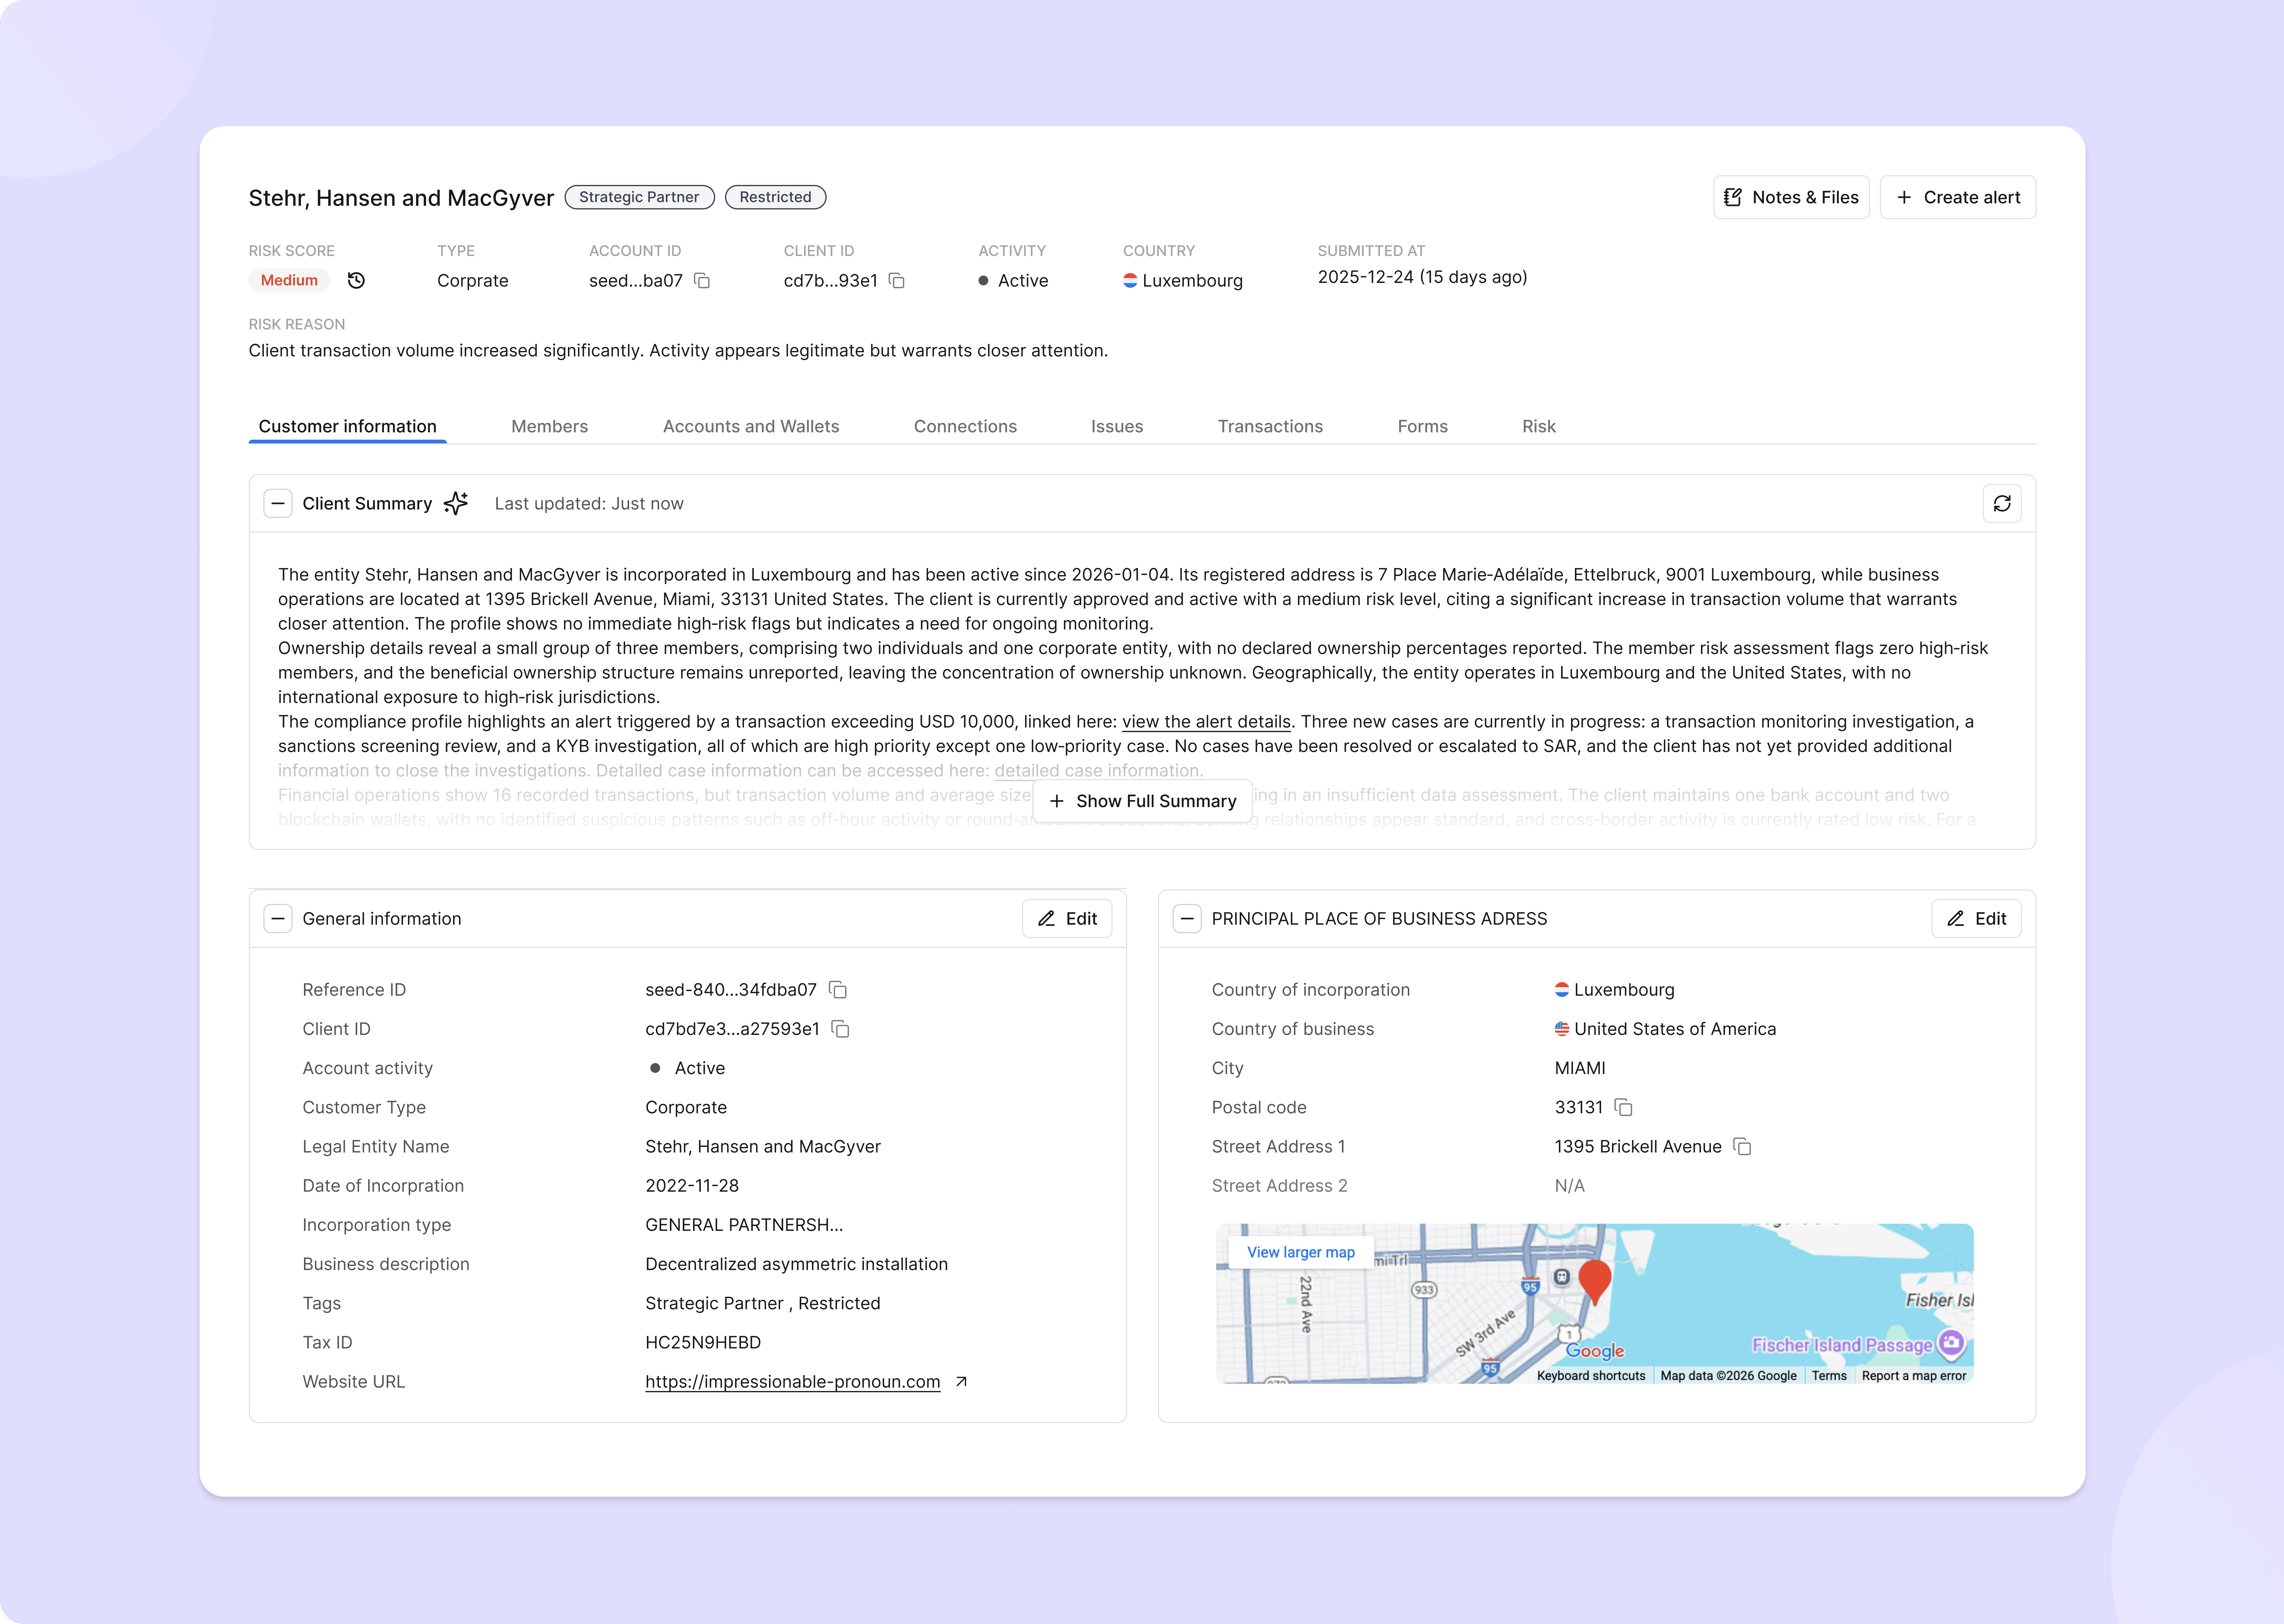Copy the Reference ID in General information
Image resolution: width=2284 pixels, height=1624 pixels.
coord(838,990)
